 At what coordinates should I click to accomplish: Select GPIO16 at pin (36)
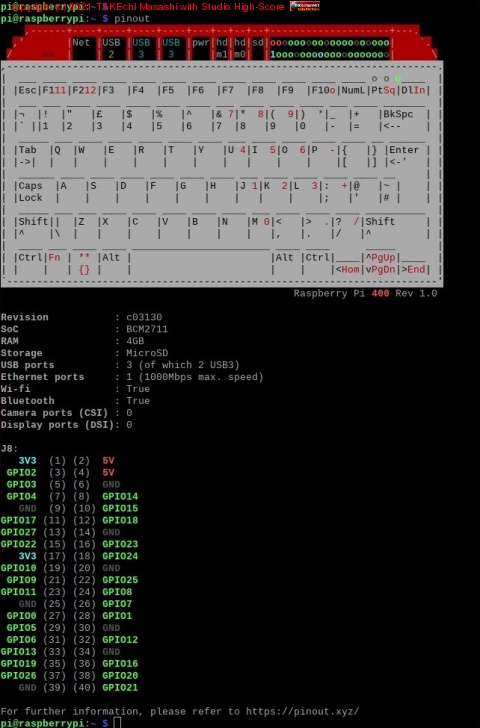click(x=120, y=664)
